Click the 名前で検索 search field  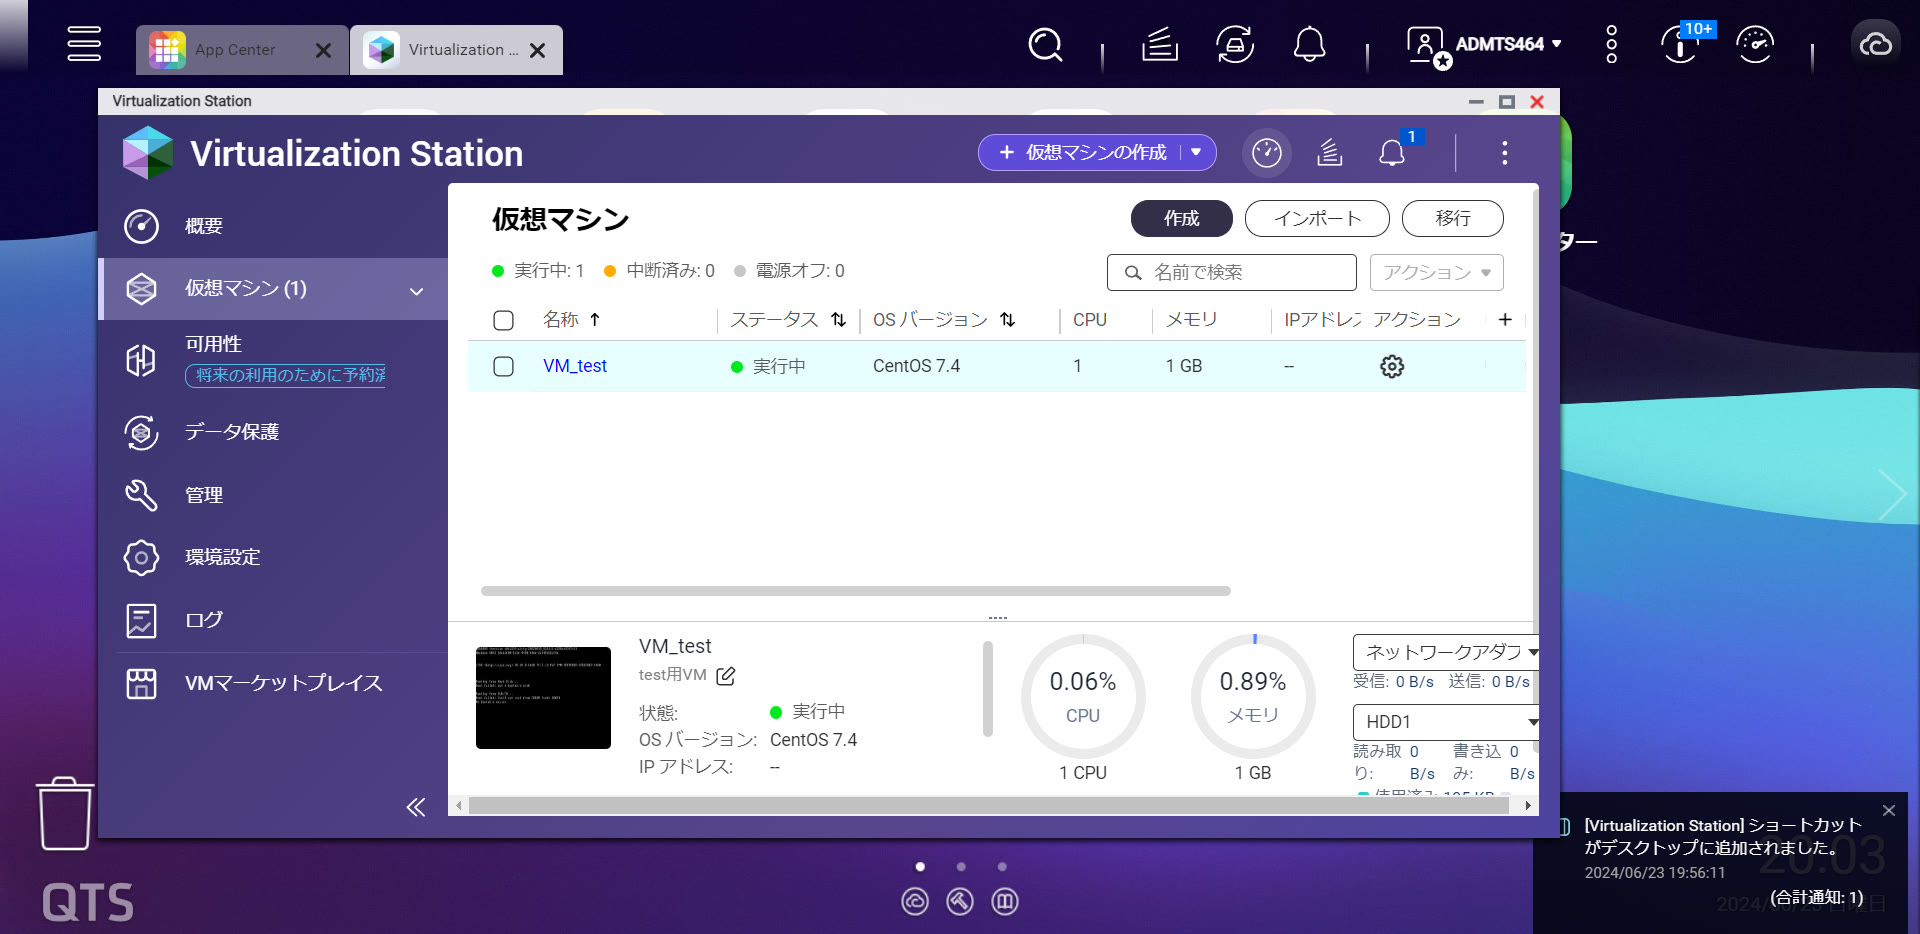[1231, 272]
